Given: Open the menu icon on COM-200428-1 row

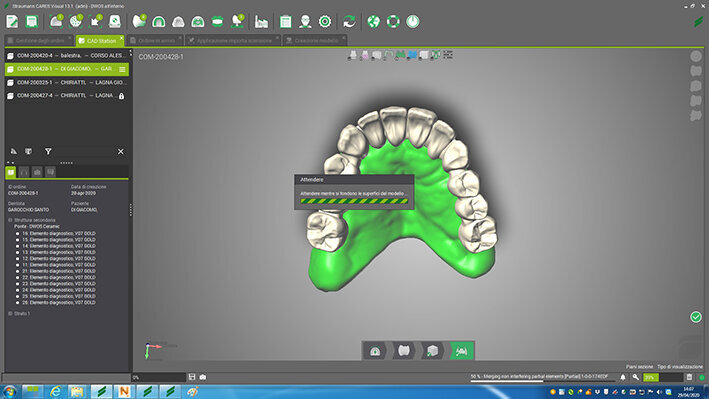Looking at the screenshot, I should (x=122, y=69).
